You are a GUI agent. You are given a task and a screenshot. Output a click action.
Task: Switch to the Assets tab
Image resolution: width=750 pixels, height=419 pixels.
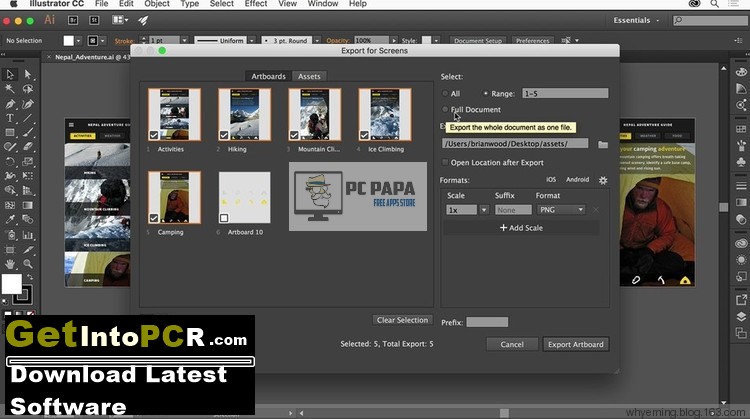coord(309,77)
